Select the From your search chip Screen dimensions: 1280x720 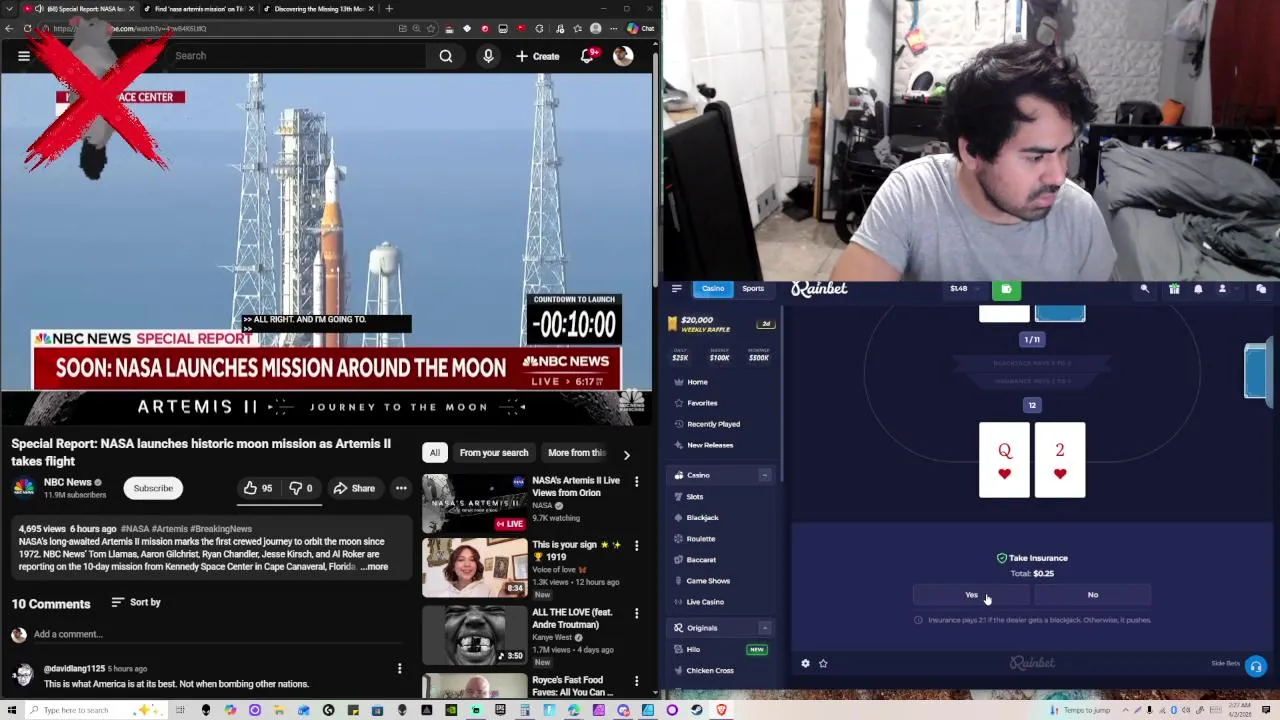(x=494, y=453)
